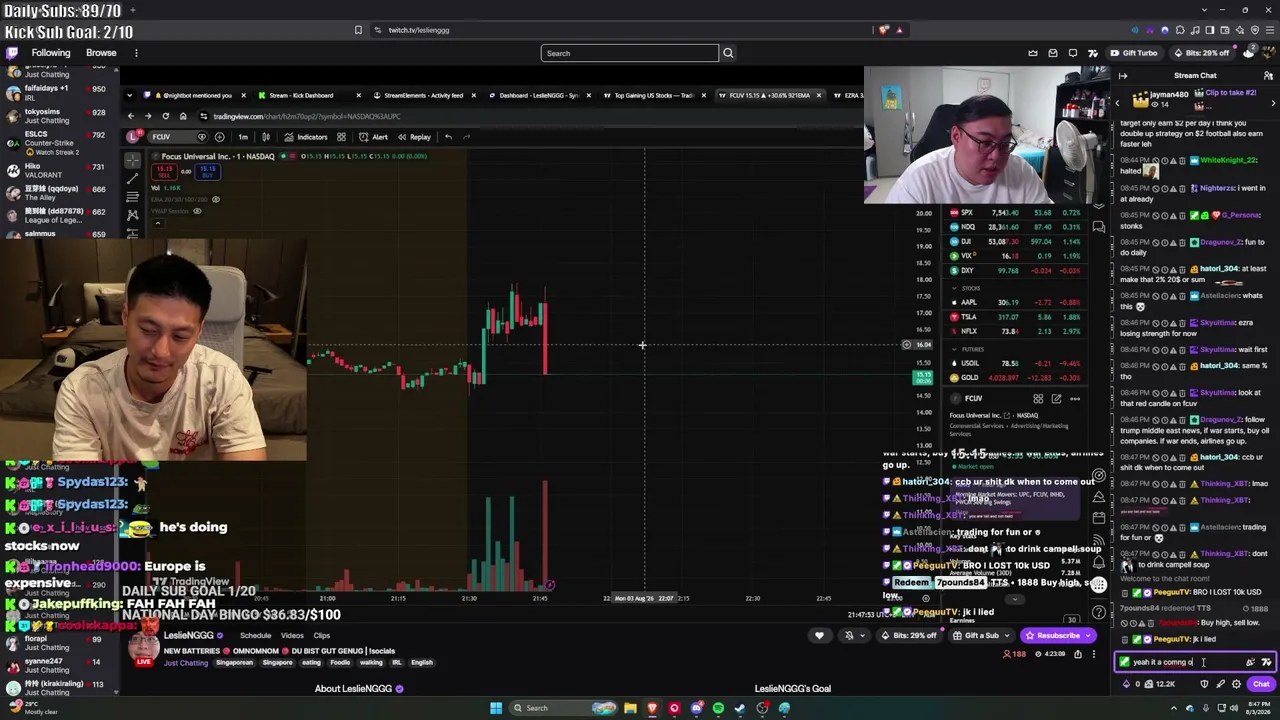This screenshot has height=720, width=1280.
Task: Open the LeslieNGGG channel avatar
Action: tap(144, 647)
